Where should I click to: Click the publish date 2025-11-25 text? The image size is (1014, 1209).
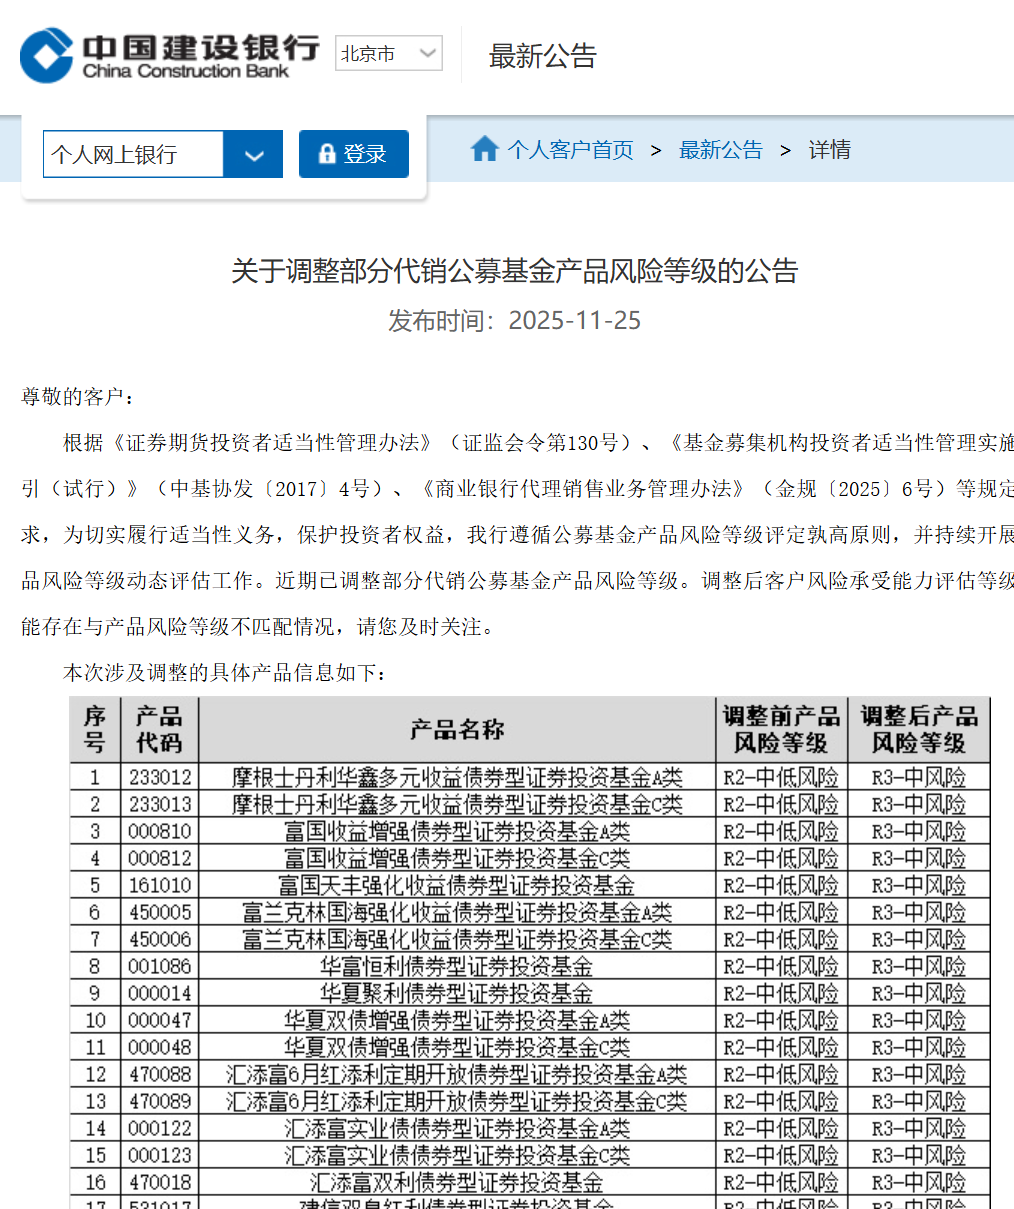tap(514, 320)
